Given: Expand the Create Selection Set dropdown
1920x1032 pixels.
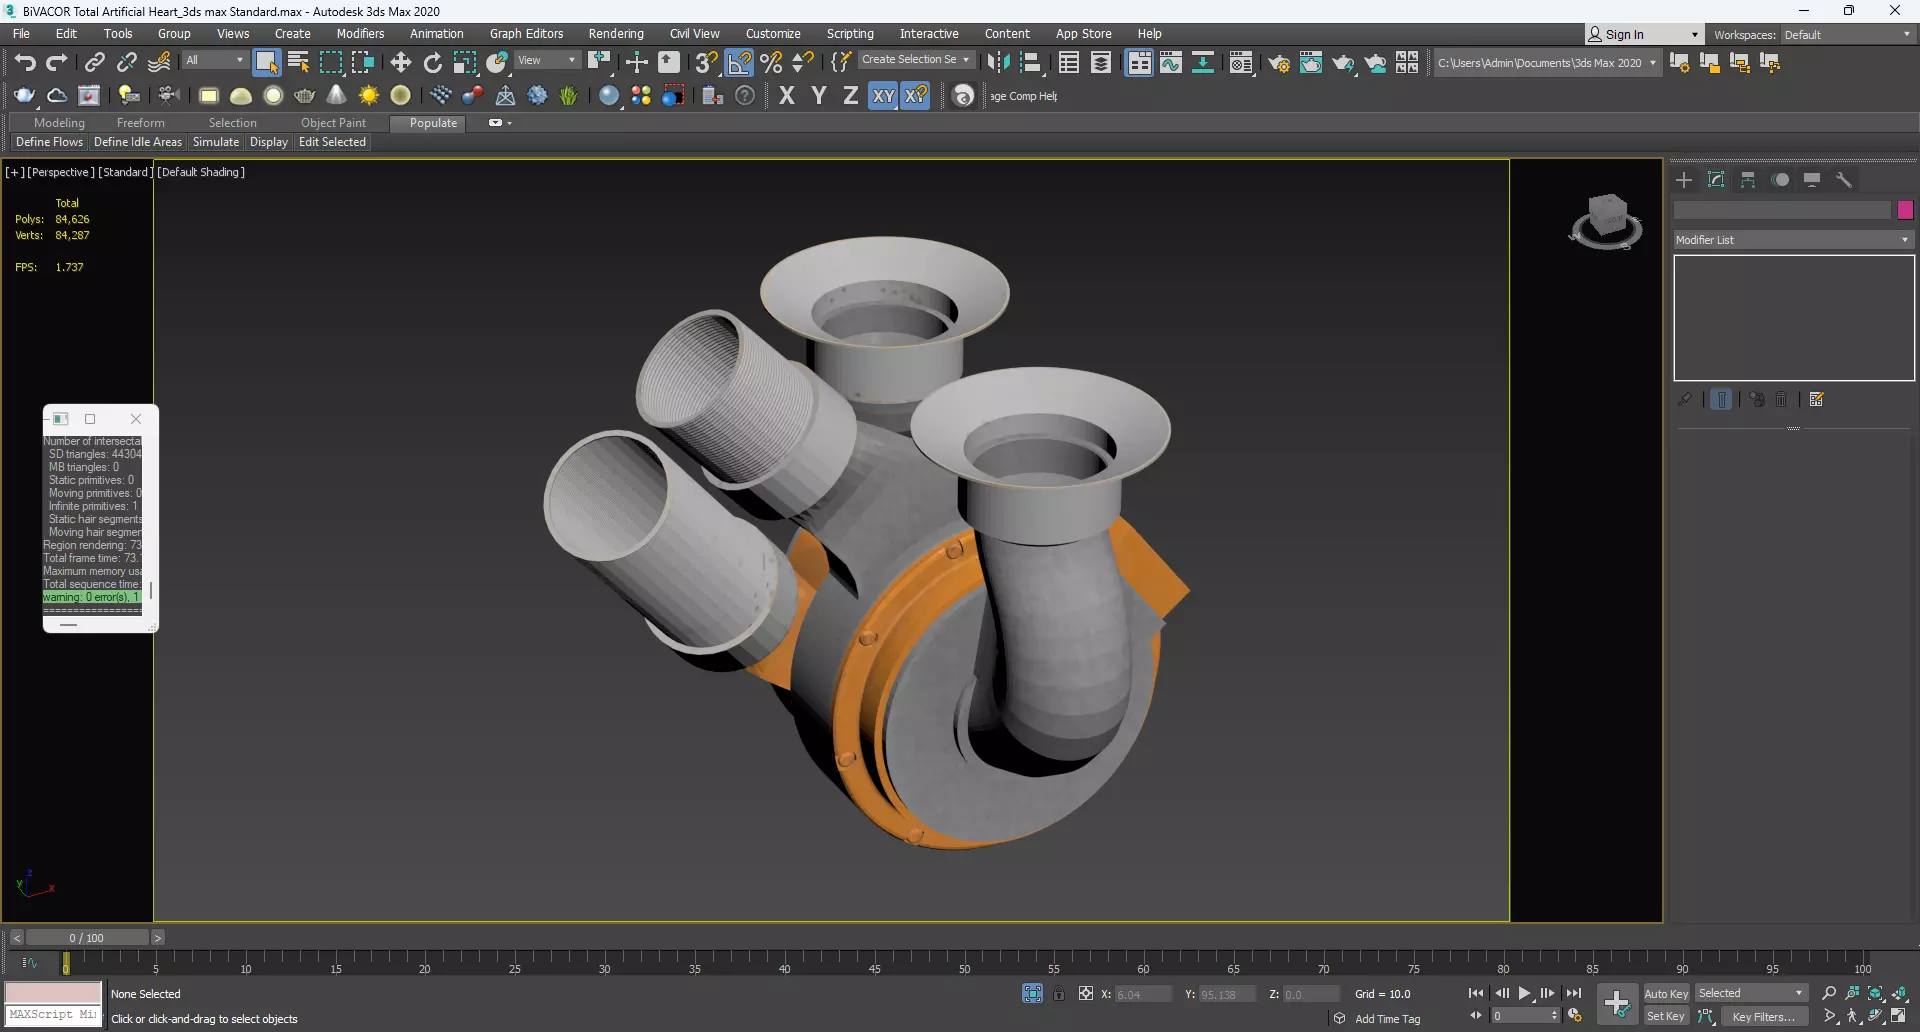Looking at the screenshot, I should [x=916, y=60].
